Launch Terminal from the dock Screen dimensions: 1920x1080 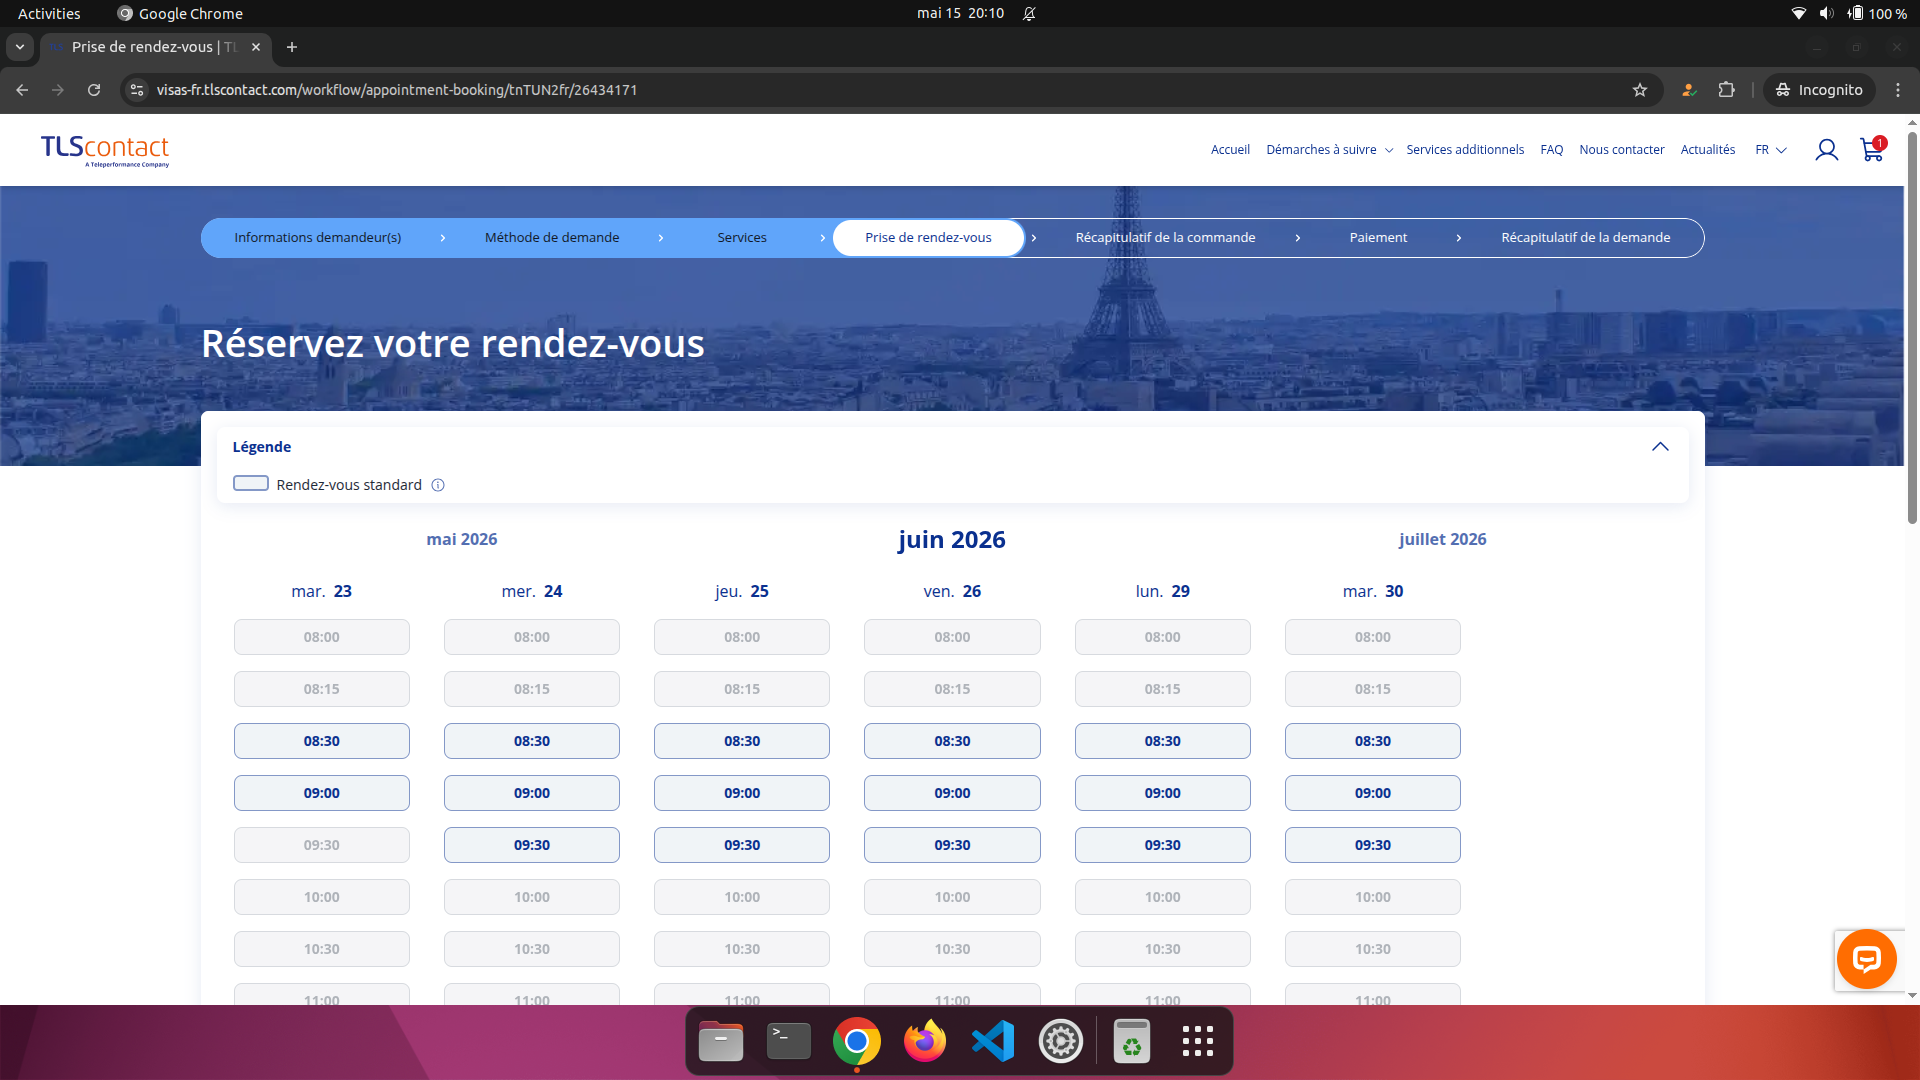pos(789,1042)
